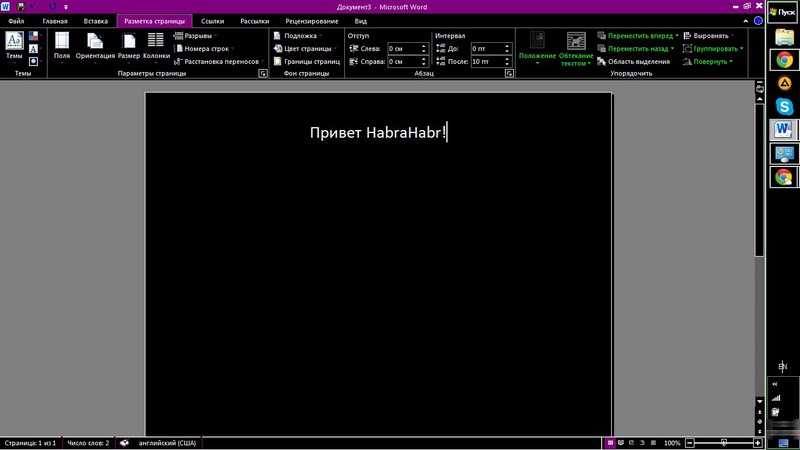The width and height of the screenshot is (800, 450).
Task: Choose page Ориентация (Orientation)
Action: tap(95, 48)
